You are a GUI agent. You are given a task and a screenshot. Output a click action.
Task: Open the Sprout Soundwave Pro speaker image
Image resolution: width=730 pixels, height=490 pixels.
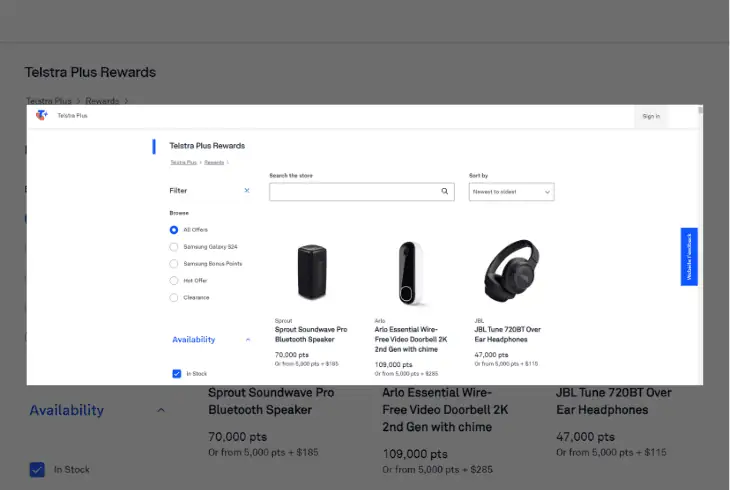[x=312, y=272]
